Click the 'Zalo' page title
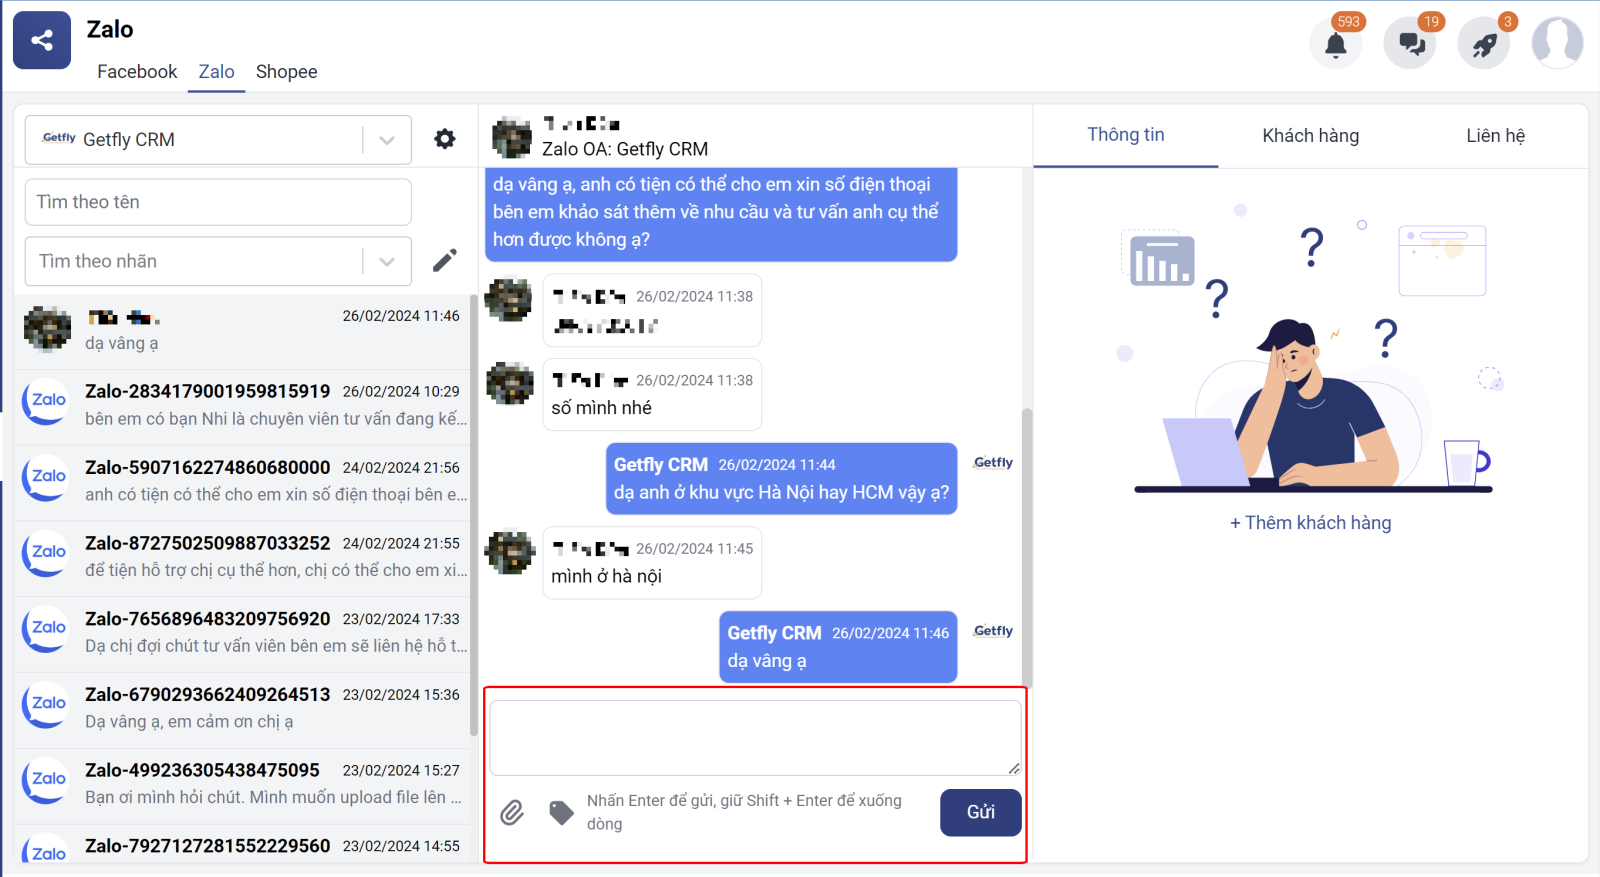The image size is (1600, 877). click(x=110, y=29)
